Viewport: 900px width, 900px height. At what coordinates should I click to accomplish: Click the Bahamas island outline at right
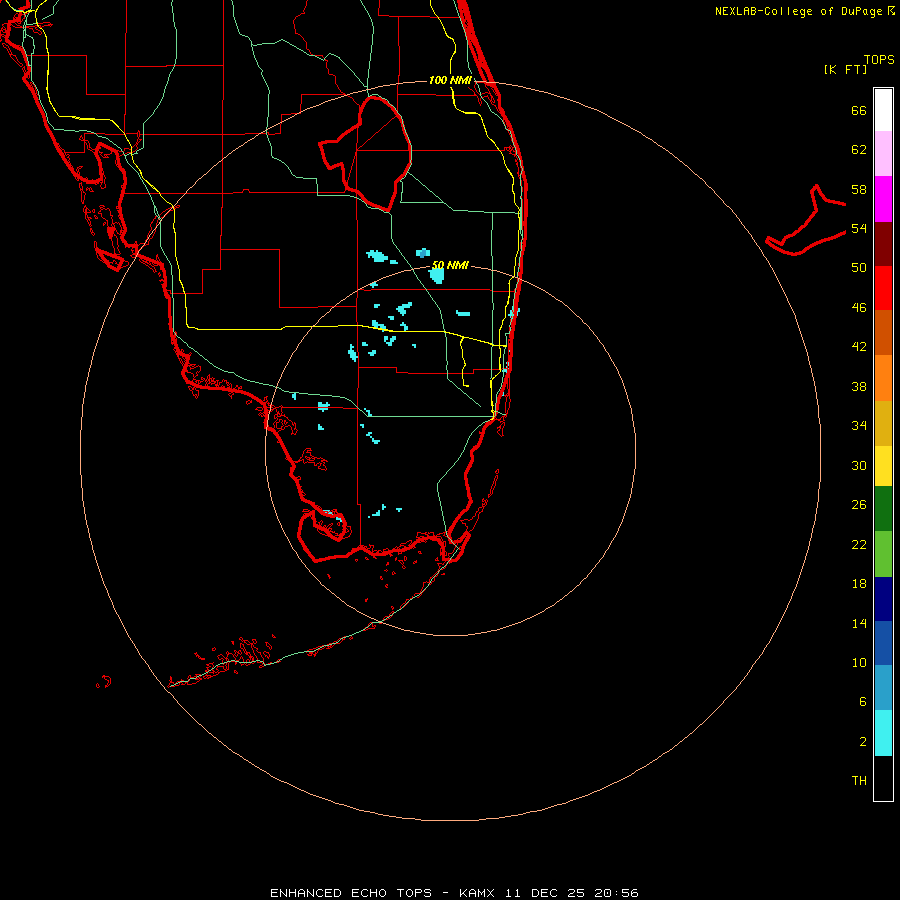(x=805, y=222)
